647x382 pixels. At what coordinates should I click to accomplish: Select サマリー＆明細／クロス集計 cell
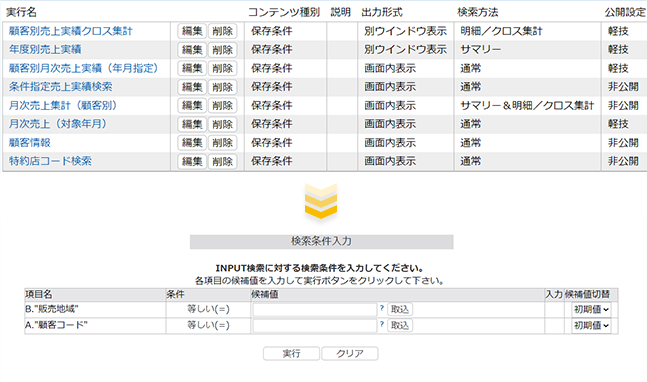point(527,105)
